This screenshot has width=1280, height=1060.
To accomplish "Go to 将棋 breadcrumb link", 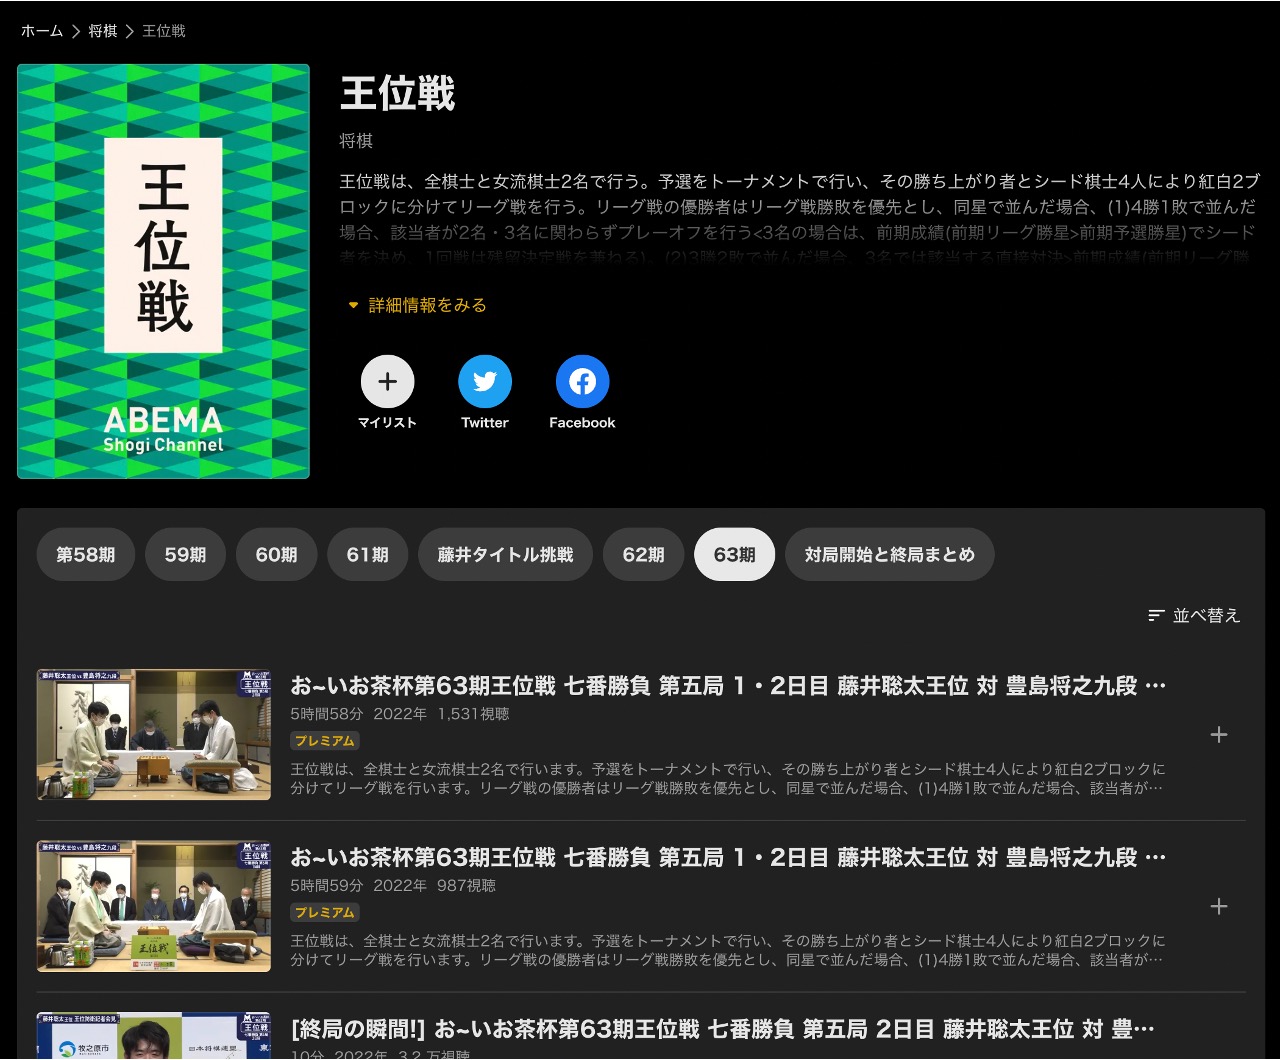I will coord(103,31).
